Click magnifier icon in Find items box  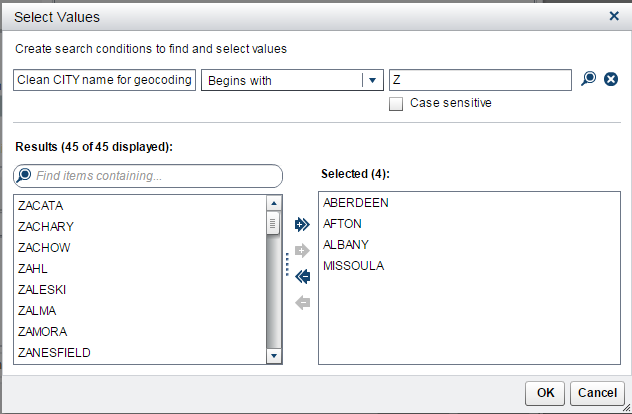click(x=24, y=176)
